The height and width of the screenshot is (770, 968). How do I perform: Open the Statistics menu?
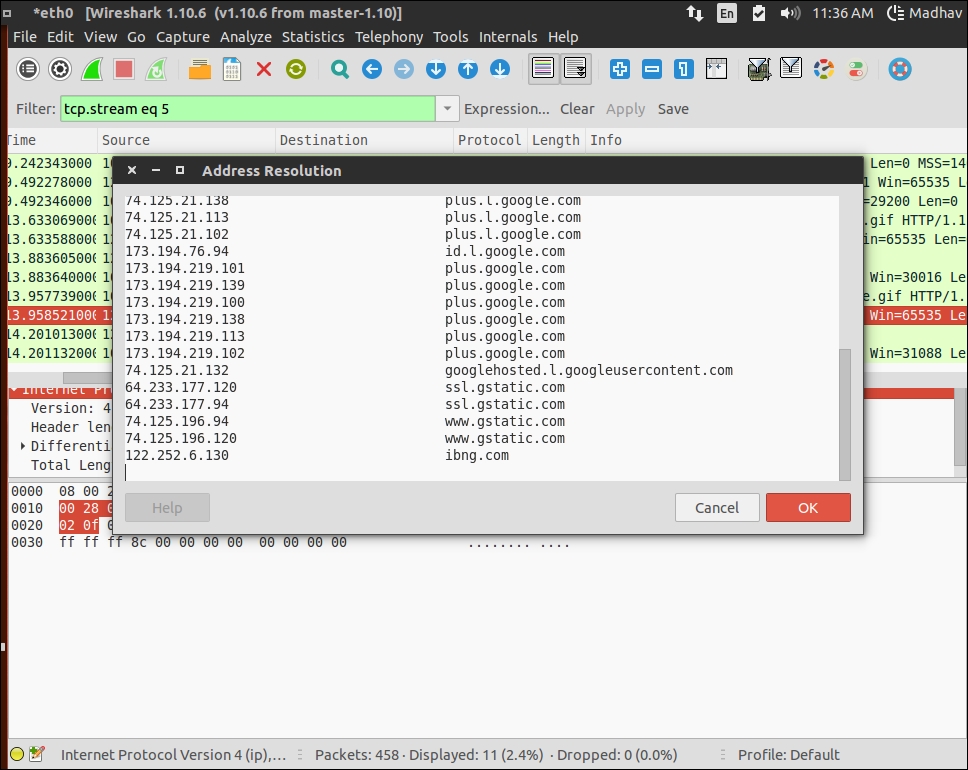pyautogui.click(x=313, y=37)
